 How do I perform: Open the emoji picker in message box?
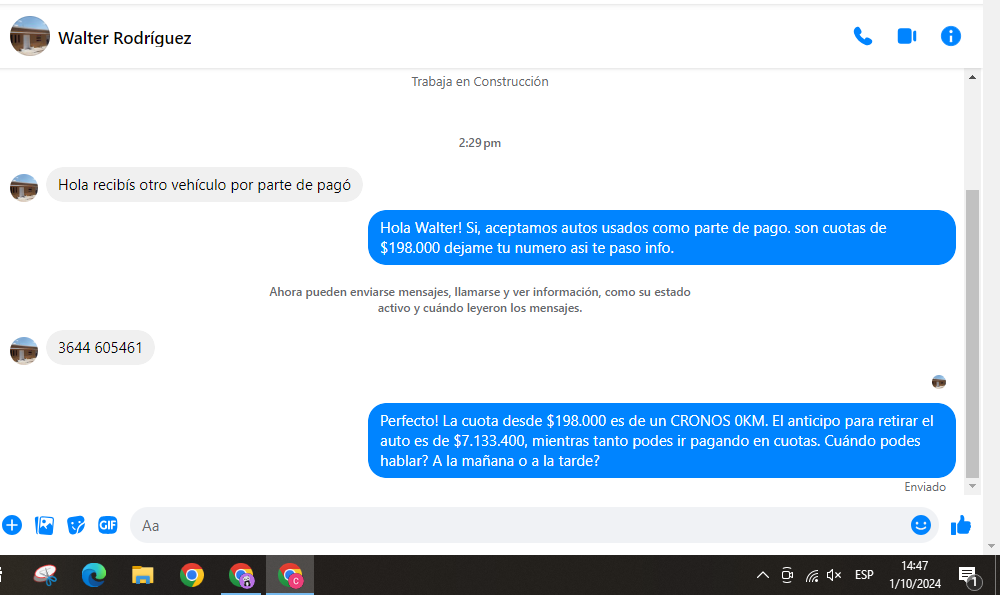click(x=920, y=525)
